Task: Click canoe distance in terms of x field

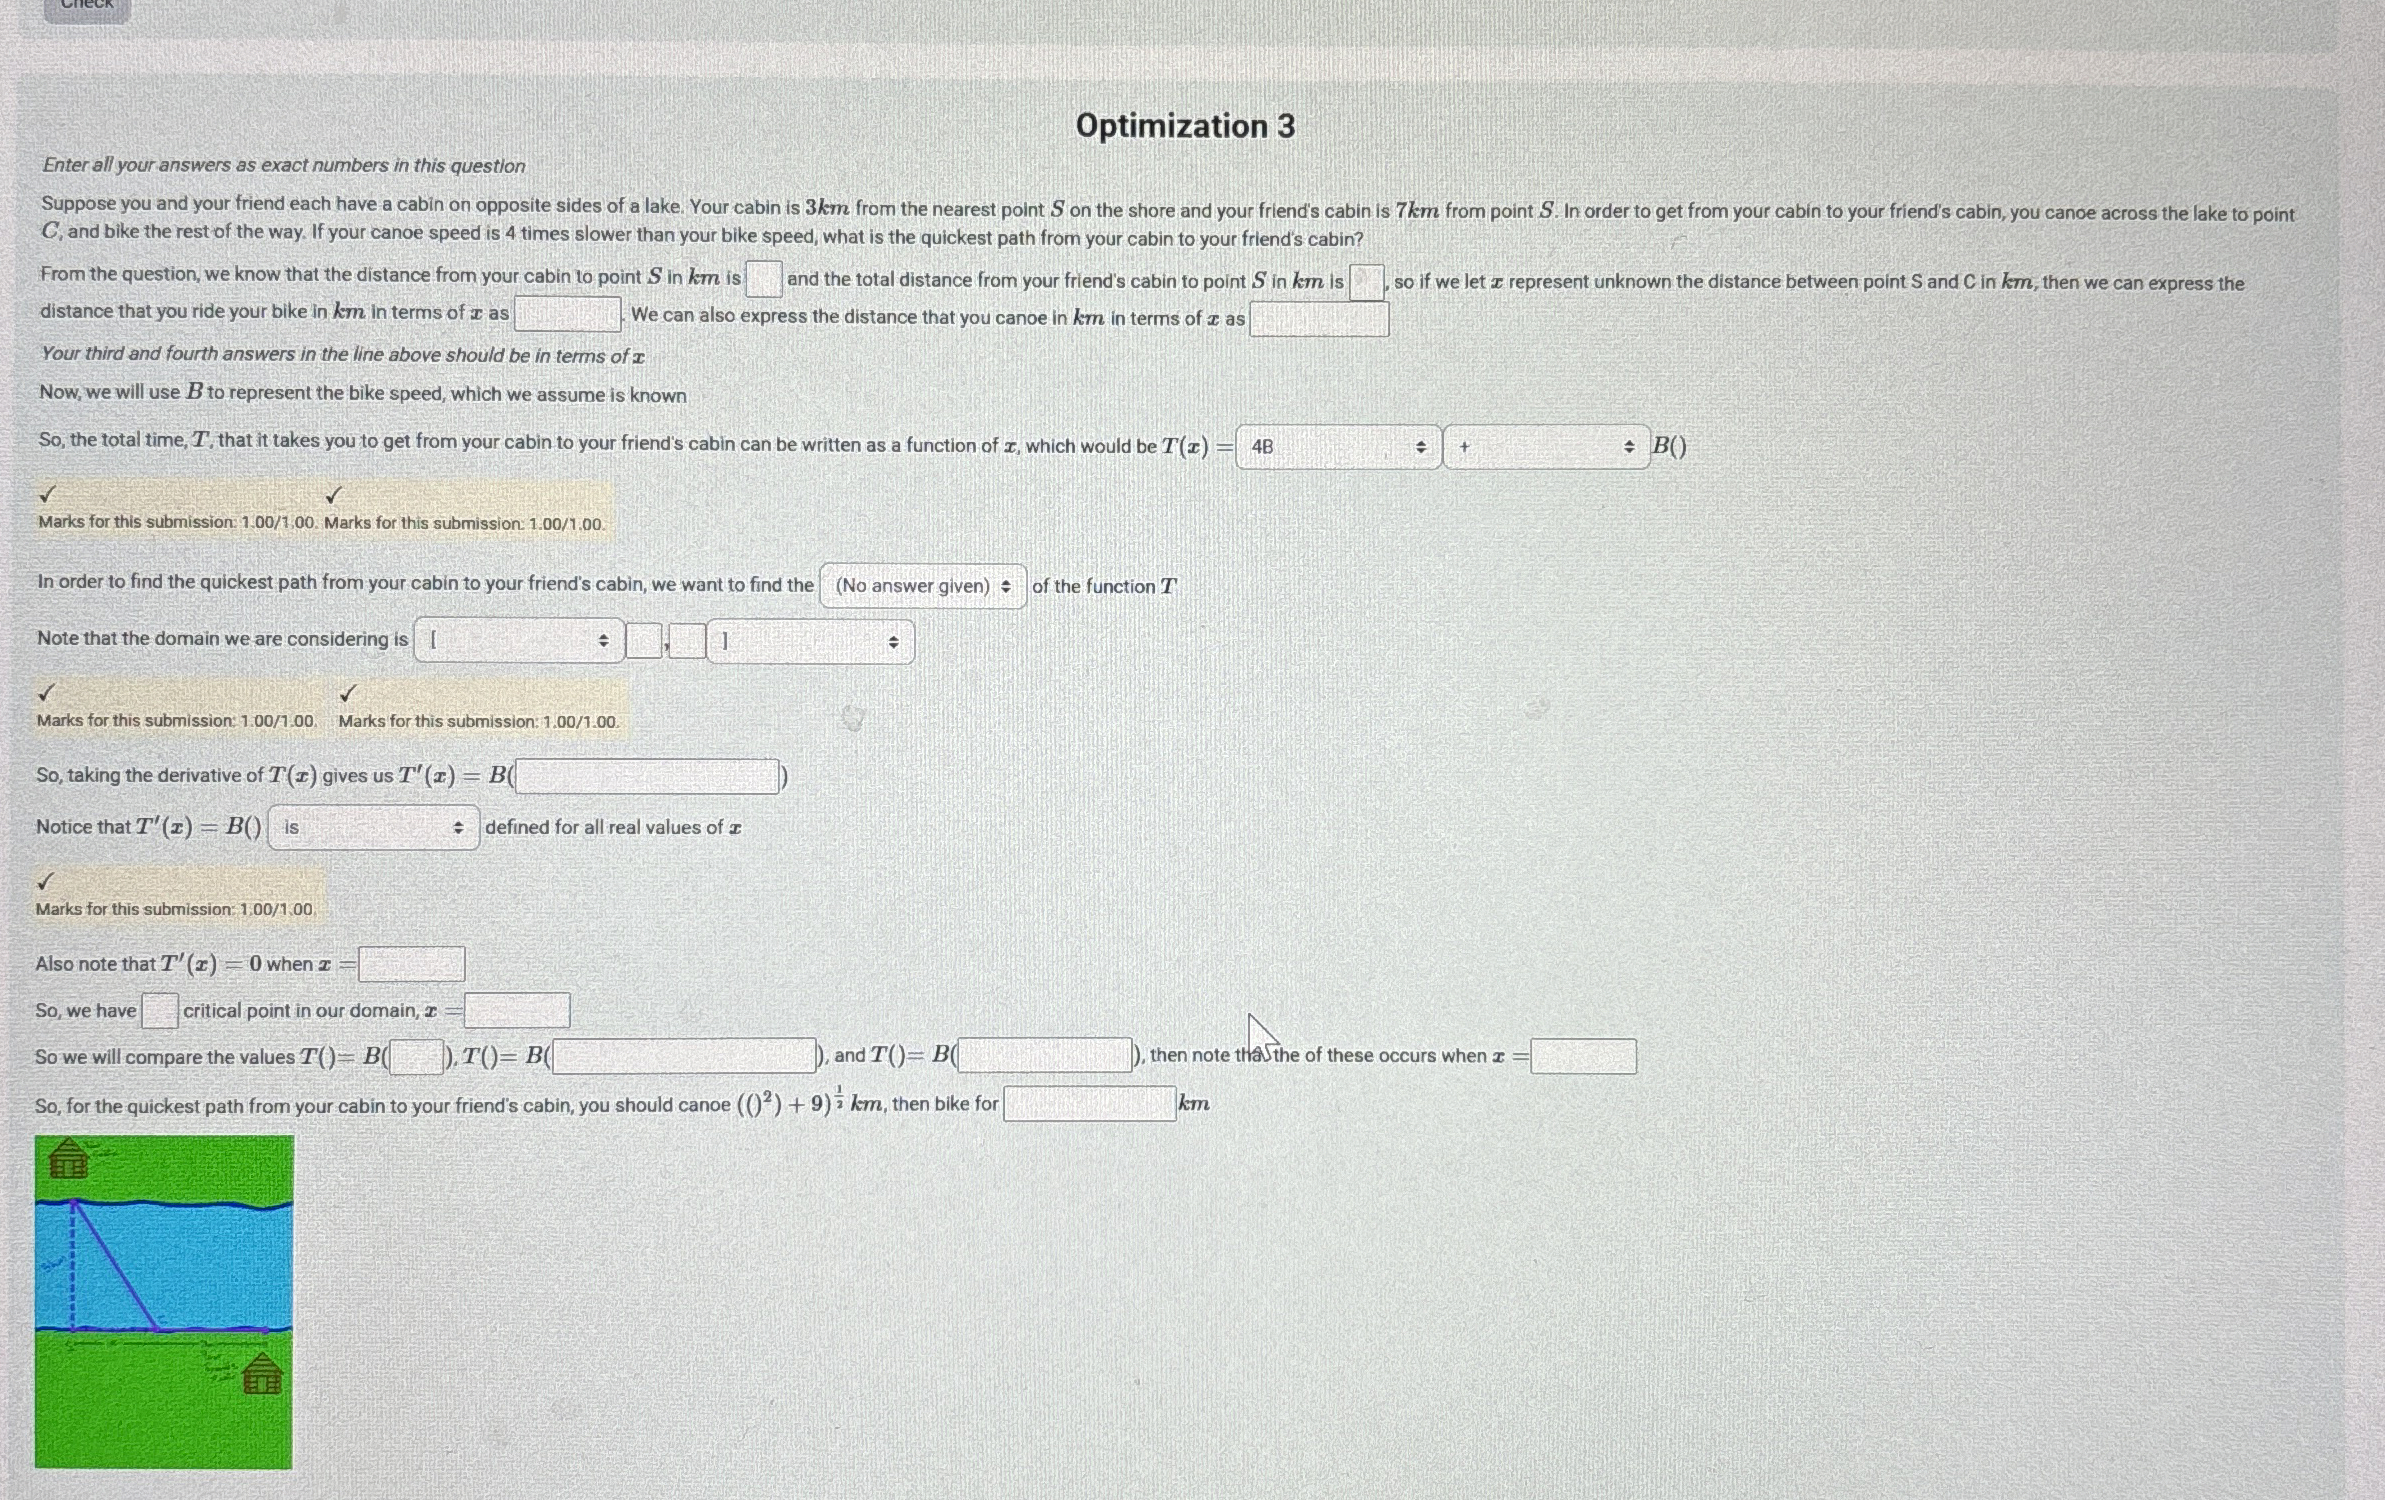Action: click(x=1318, y=318)
